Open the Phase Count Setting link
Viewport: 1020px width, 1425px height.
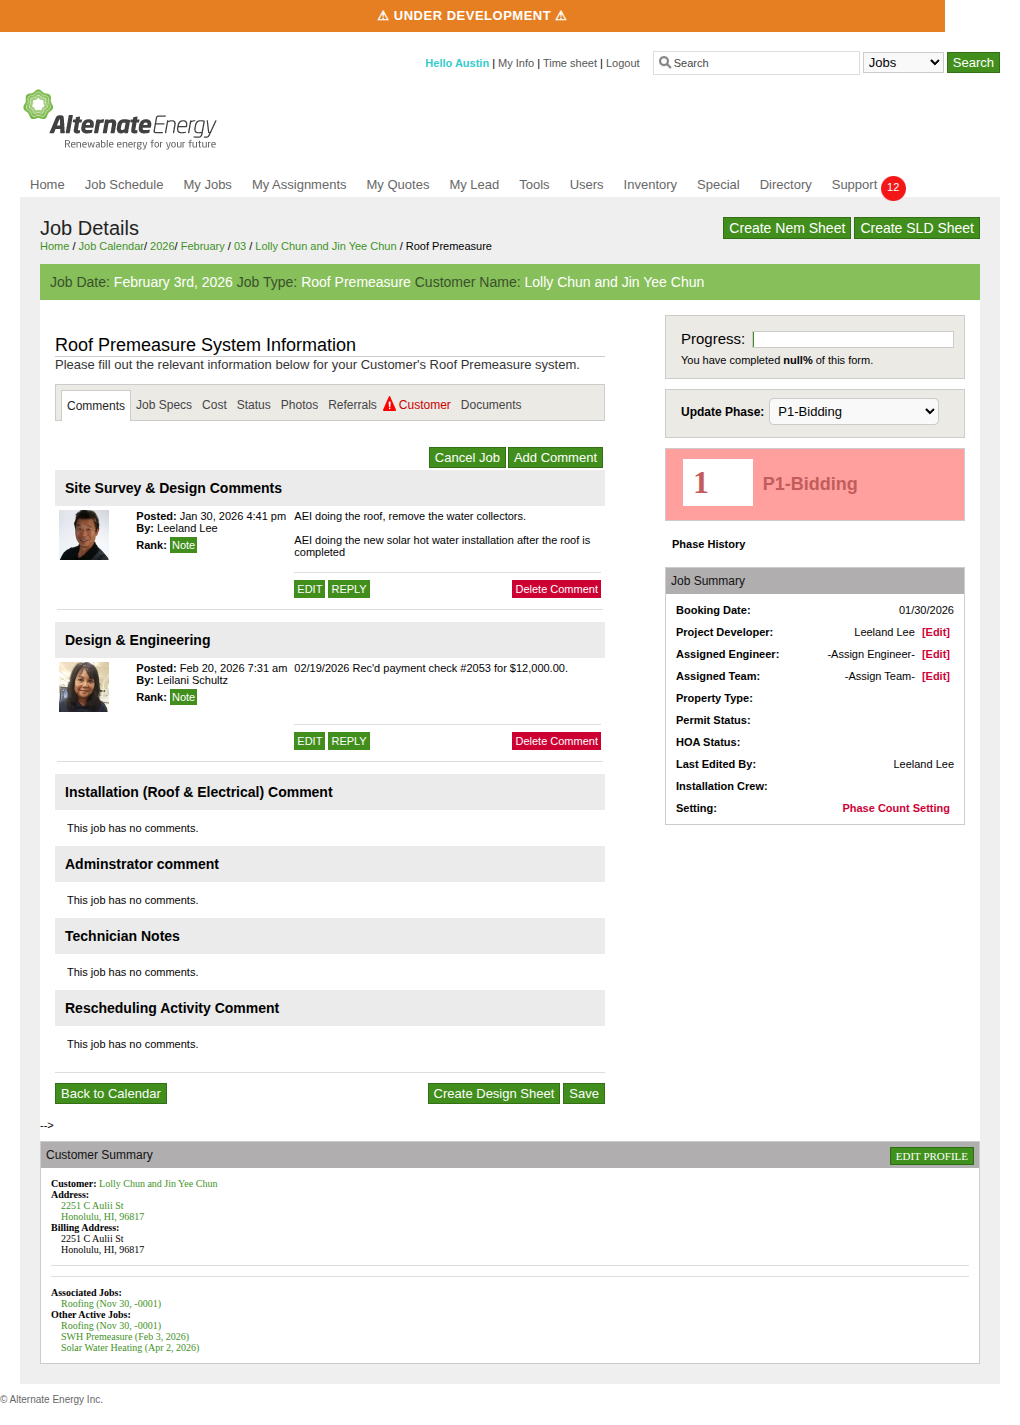(895, 808)
